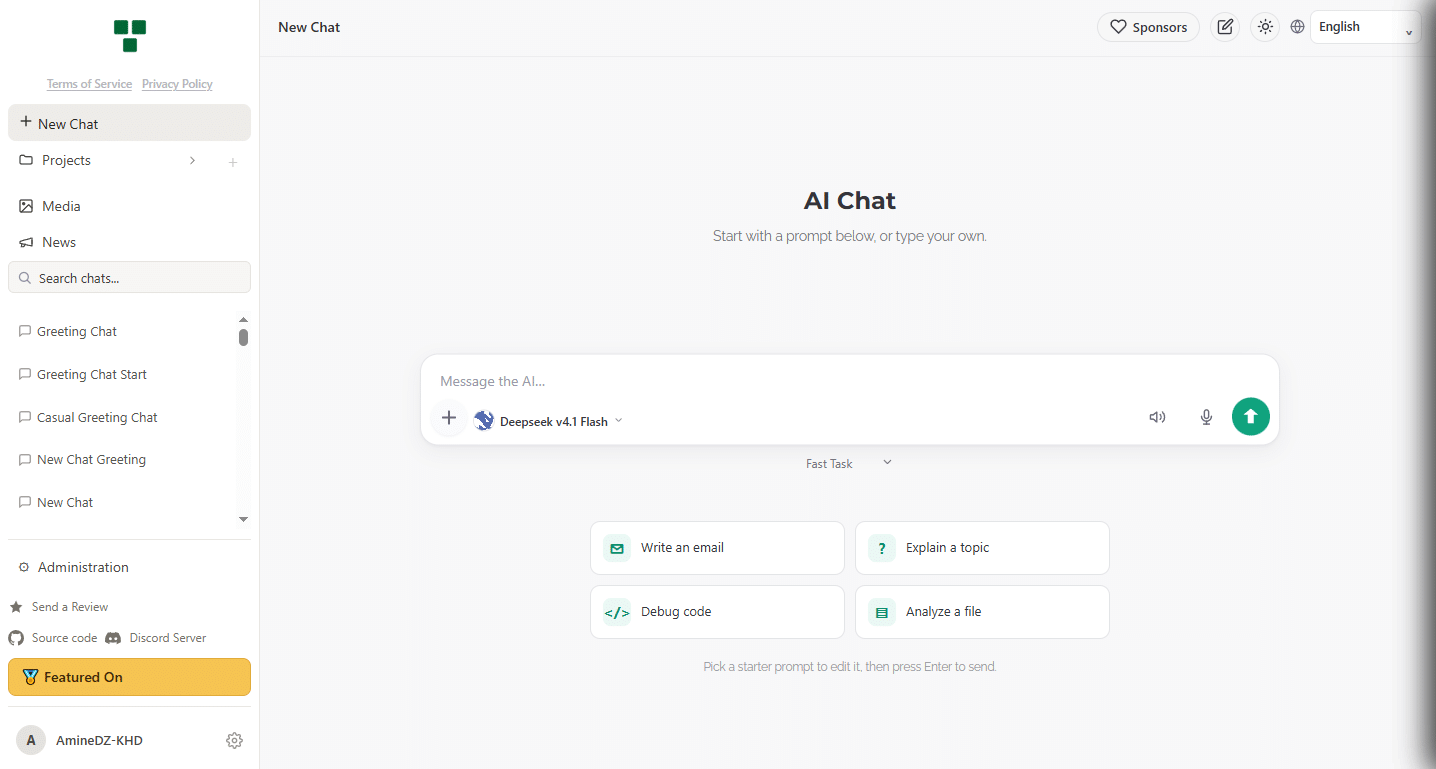1436x769 pixels.
Task: Open Projects in the sidebar
Action: coord(66,160)
